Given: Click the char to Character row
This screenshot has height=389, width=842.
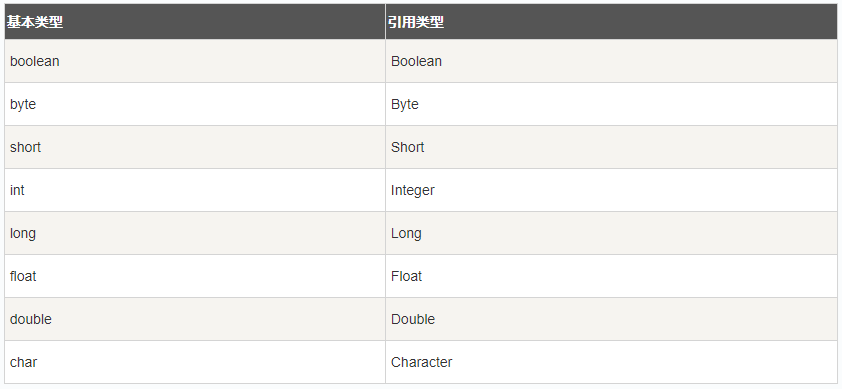Looking at the screenshot, I should point(421,362).
